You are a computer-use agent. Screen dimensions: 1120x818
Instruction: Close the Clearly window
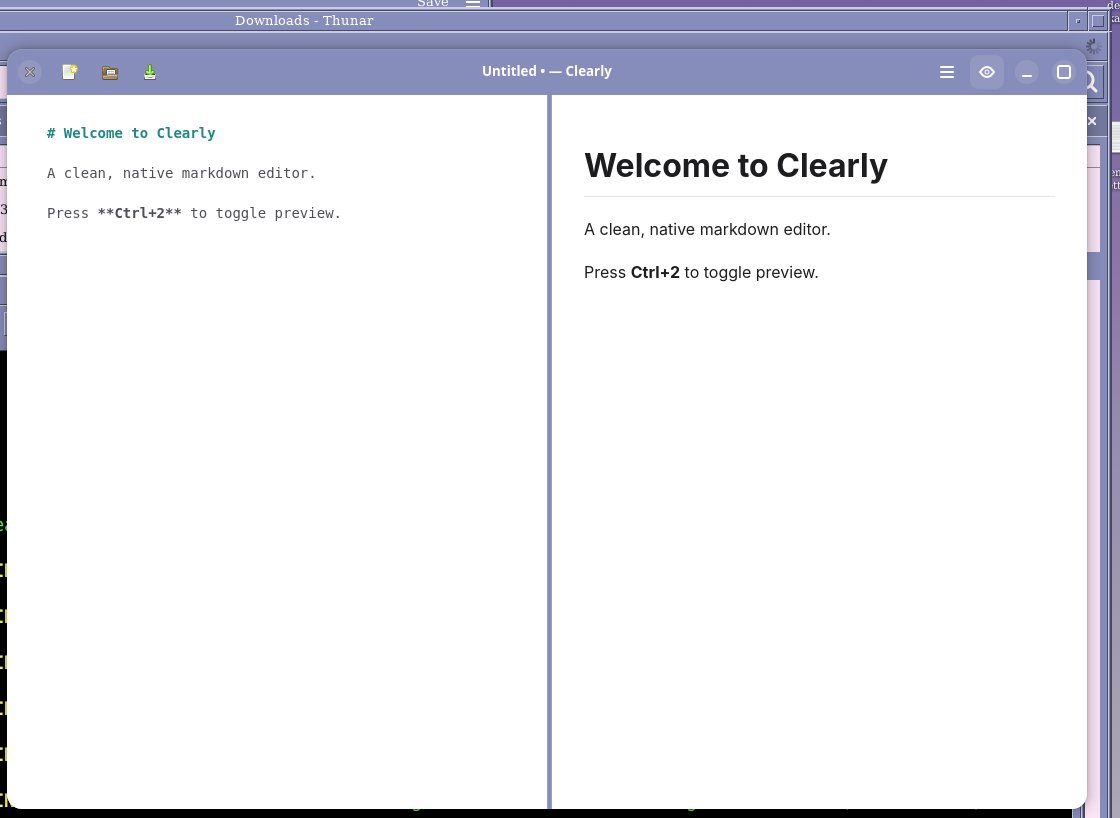30,71
